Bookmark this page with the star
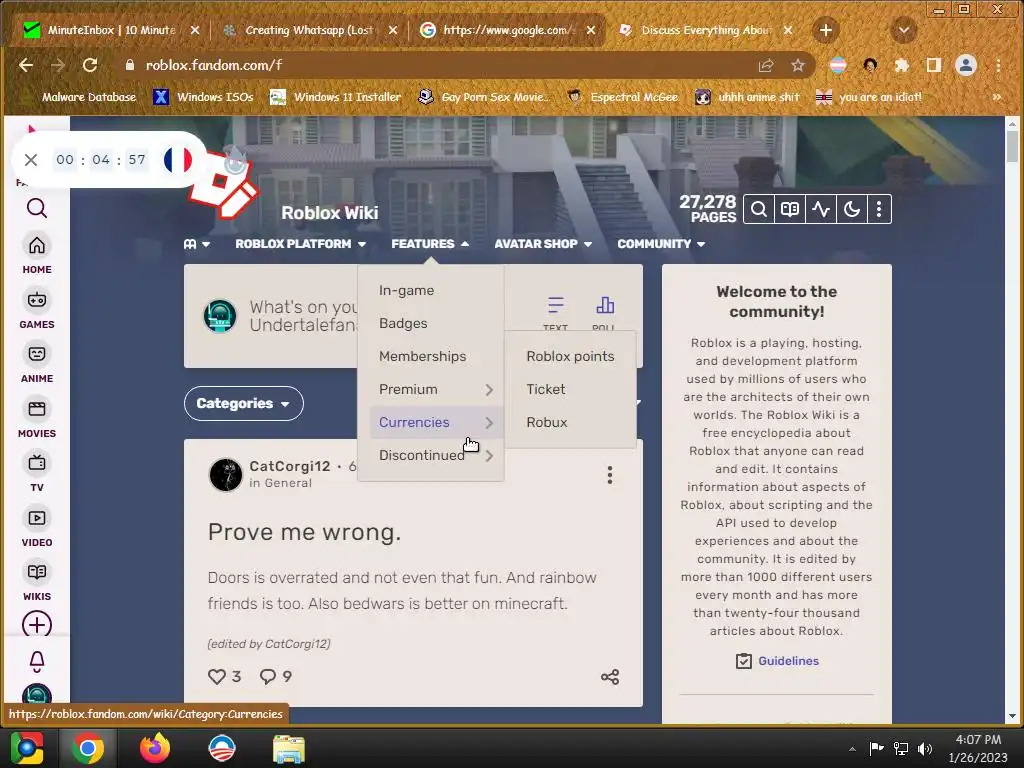The height and width of the screenshot is (768, 1024). [x=797, y=65]
